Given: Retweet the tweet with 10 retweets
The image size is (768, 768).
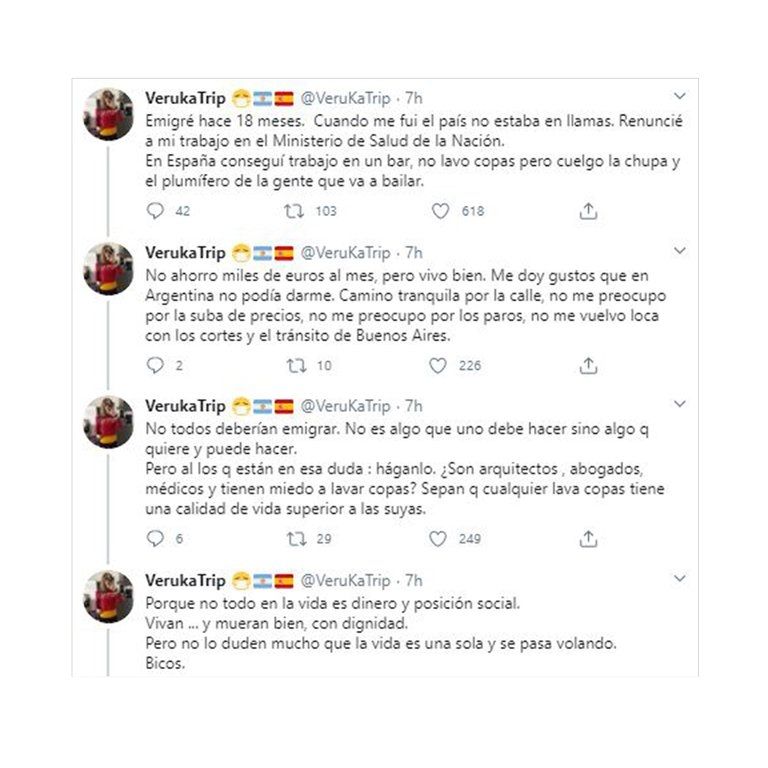Looking at the screenshot, I should 295,366.
